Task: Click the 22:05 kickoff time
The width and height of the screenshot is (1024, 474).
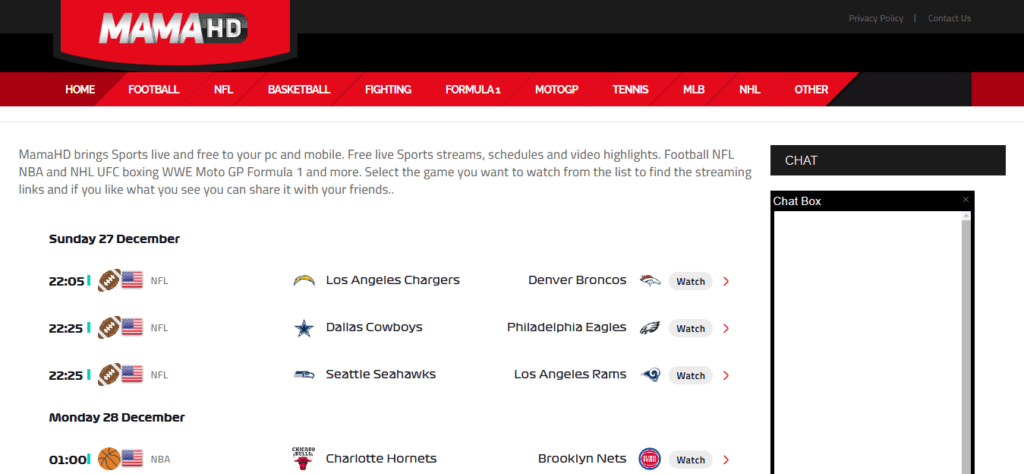Action: pyautogui.click(x=66, y=281)
